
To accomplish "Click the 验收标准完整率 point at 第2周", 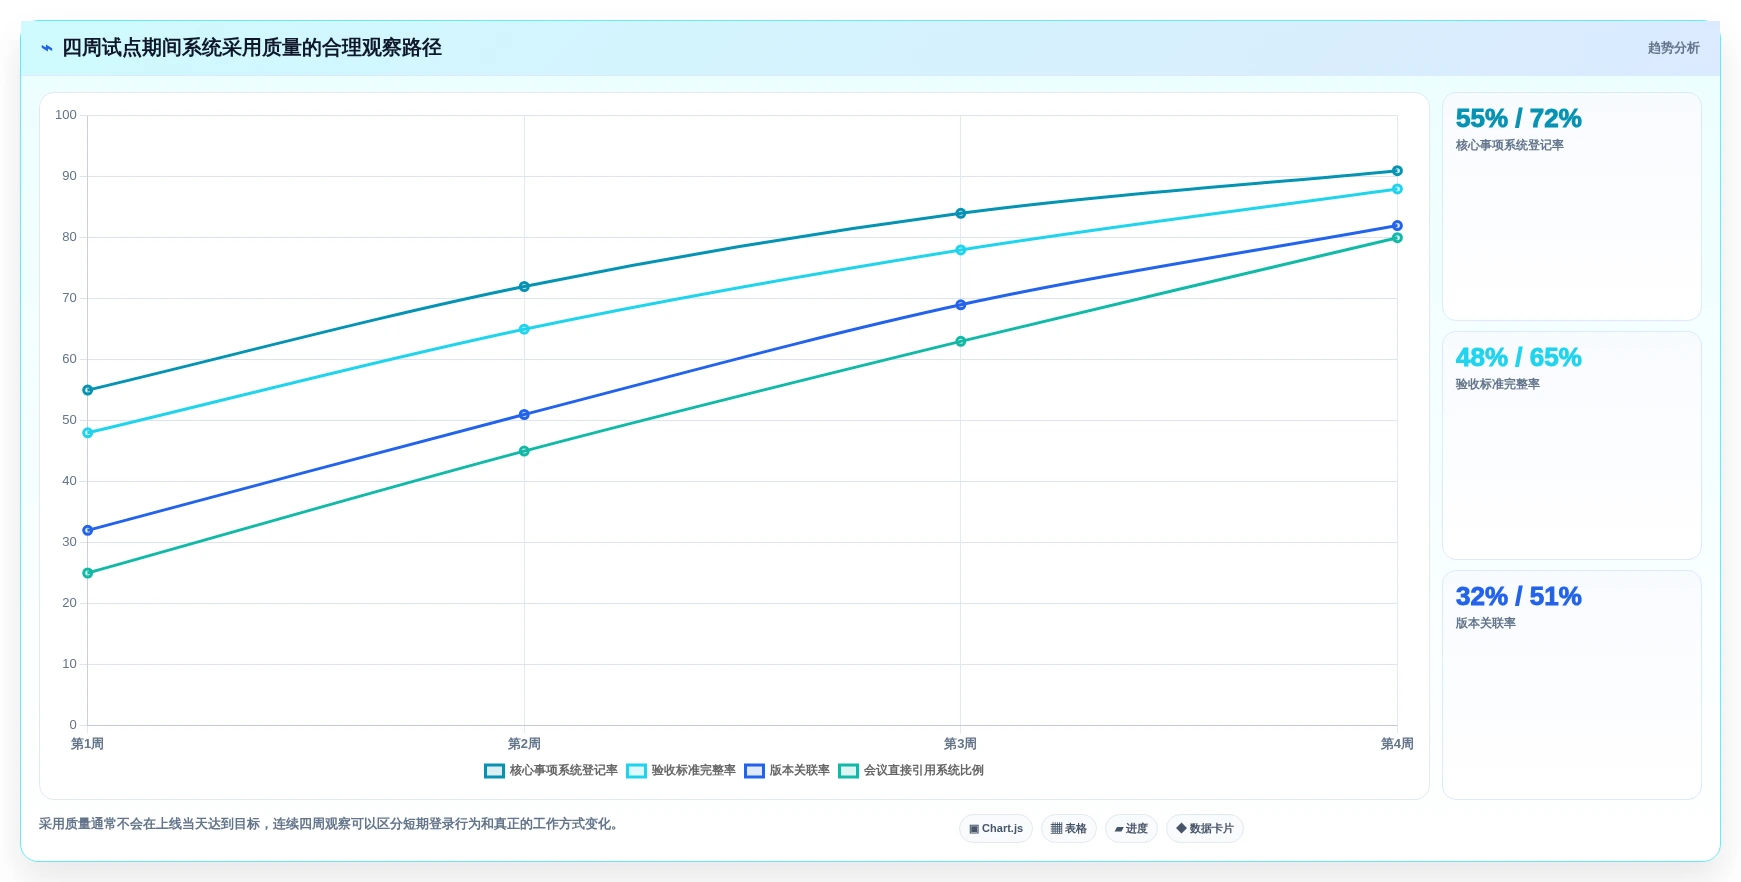I will pos(524,329).
